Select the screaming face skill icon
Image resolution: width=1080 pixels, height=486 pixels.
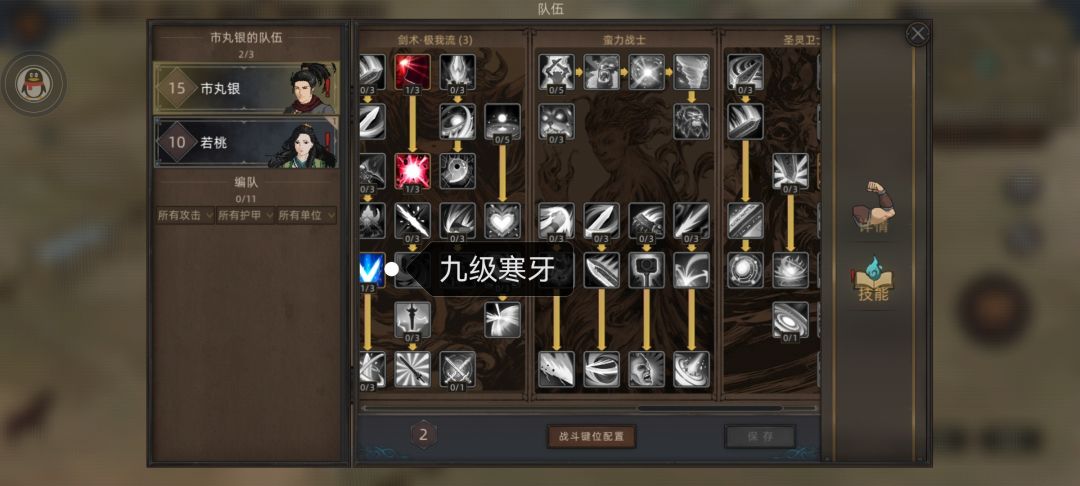coord(646,369)
